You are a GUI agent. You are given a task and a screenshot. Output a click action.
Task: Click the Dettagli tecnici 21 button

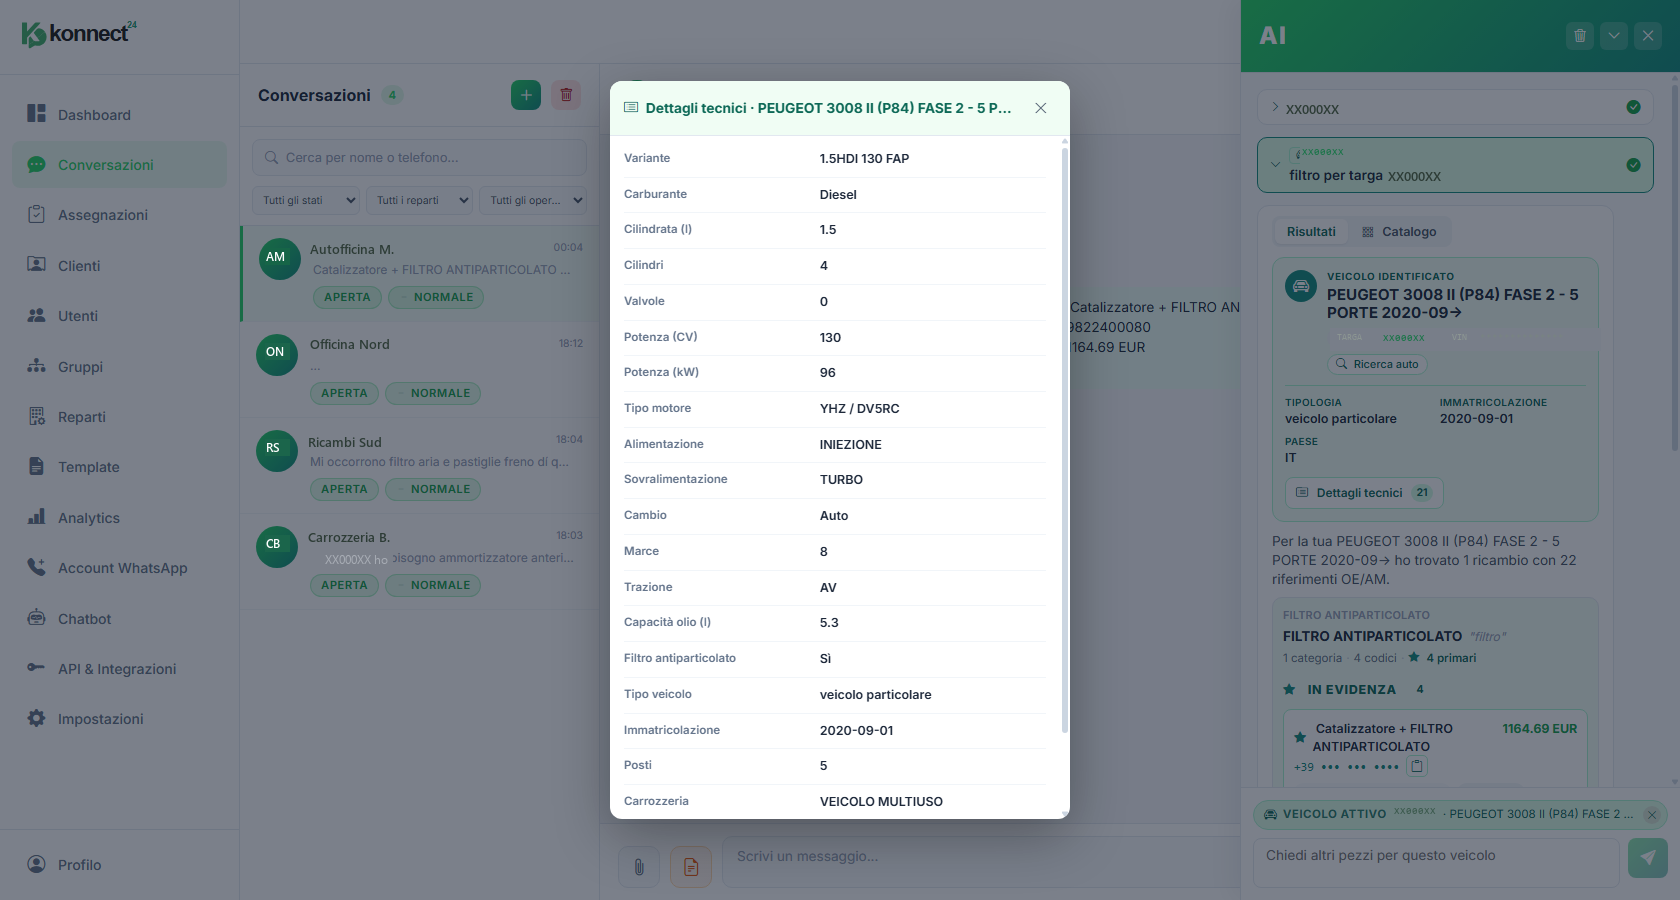[x=1364, y=493]
